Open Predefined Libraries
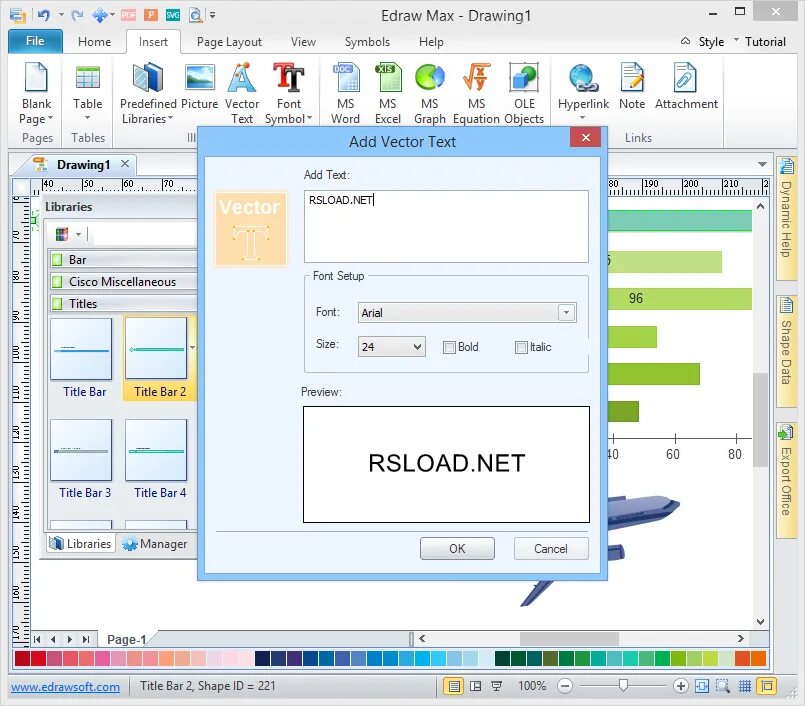 click(148, 92)
